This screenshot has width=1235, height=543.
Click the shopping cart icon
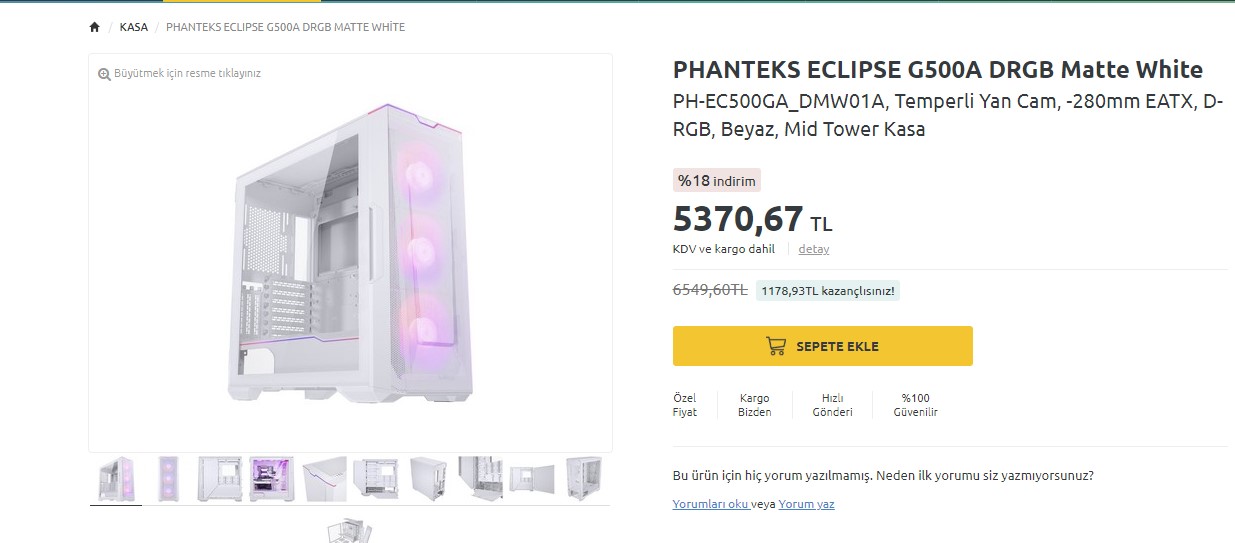click(x=775, y=346)
